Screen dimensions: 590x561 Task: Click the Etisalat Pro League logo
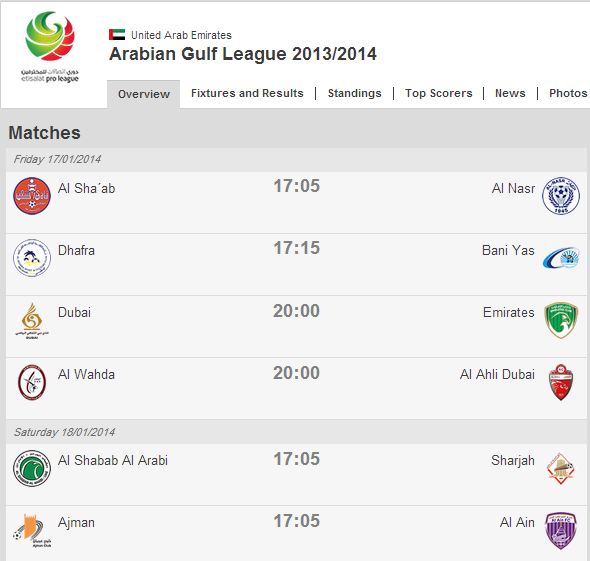pyautogui.click(x=50, y=47)
